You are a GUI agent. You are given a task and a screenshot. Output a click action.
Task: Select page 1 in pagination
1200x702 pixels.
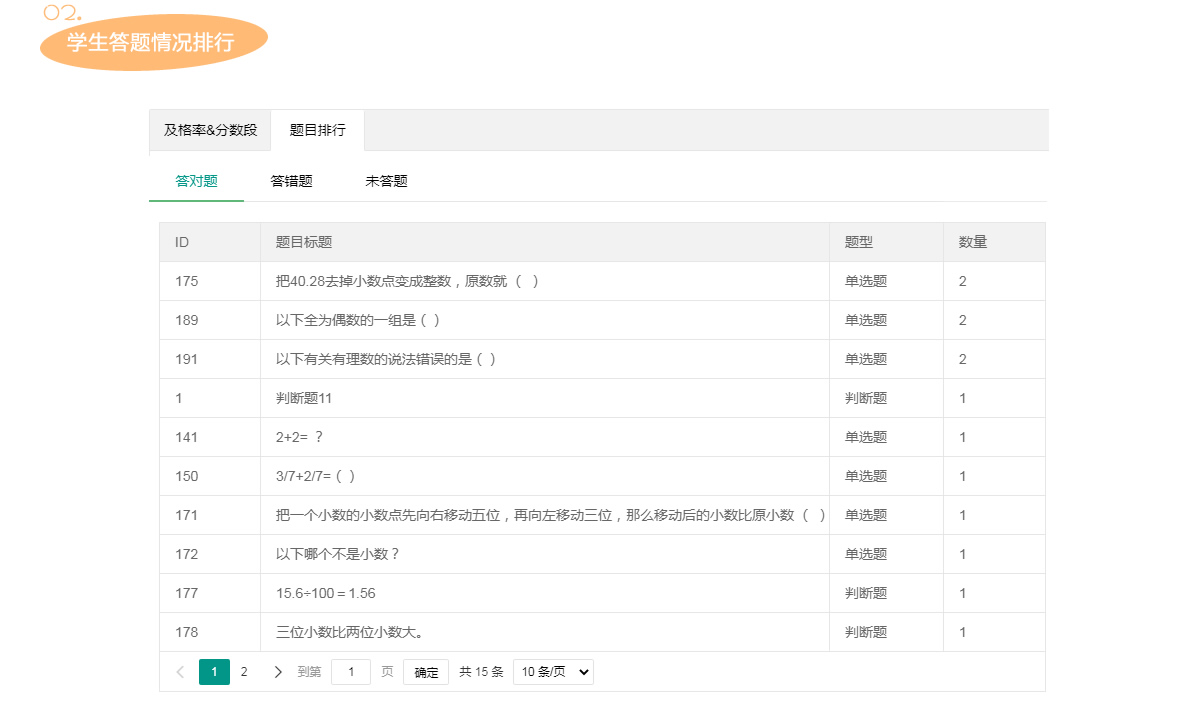pyautogui.click(x=214, y=672)
